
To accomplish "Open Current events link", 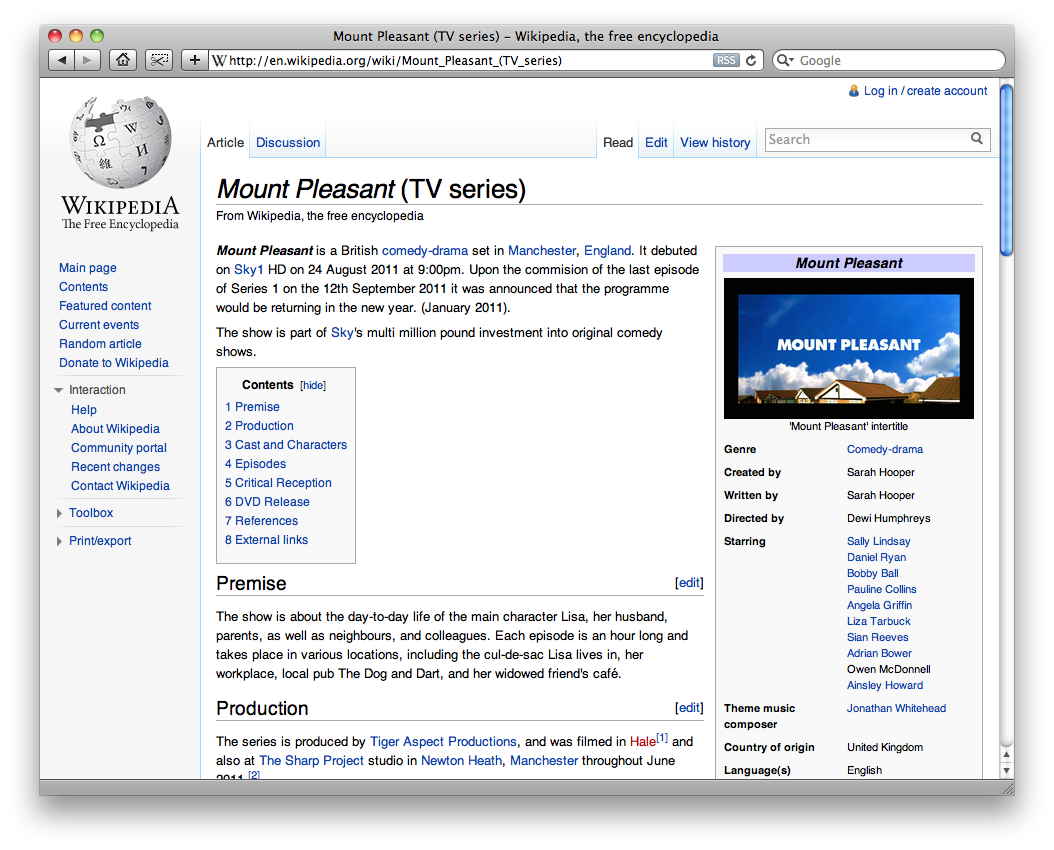I will tap(99, 325).
